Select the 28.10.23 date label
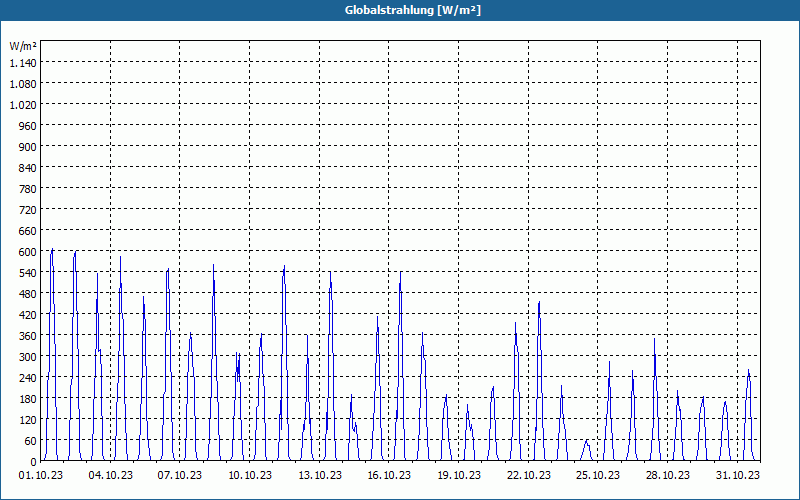The image size is (800, 500). (667, 476)
